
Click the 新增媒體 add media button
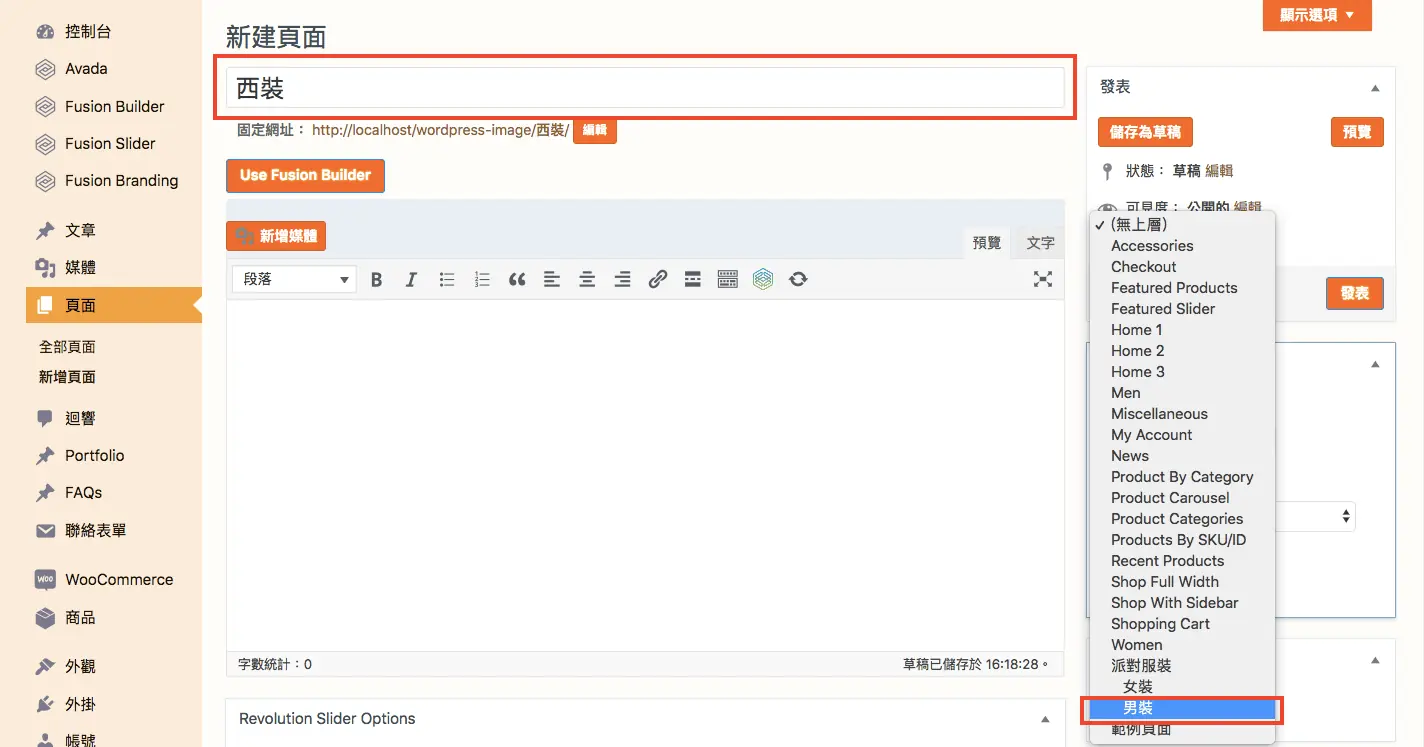276,237
